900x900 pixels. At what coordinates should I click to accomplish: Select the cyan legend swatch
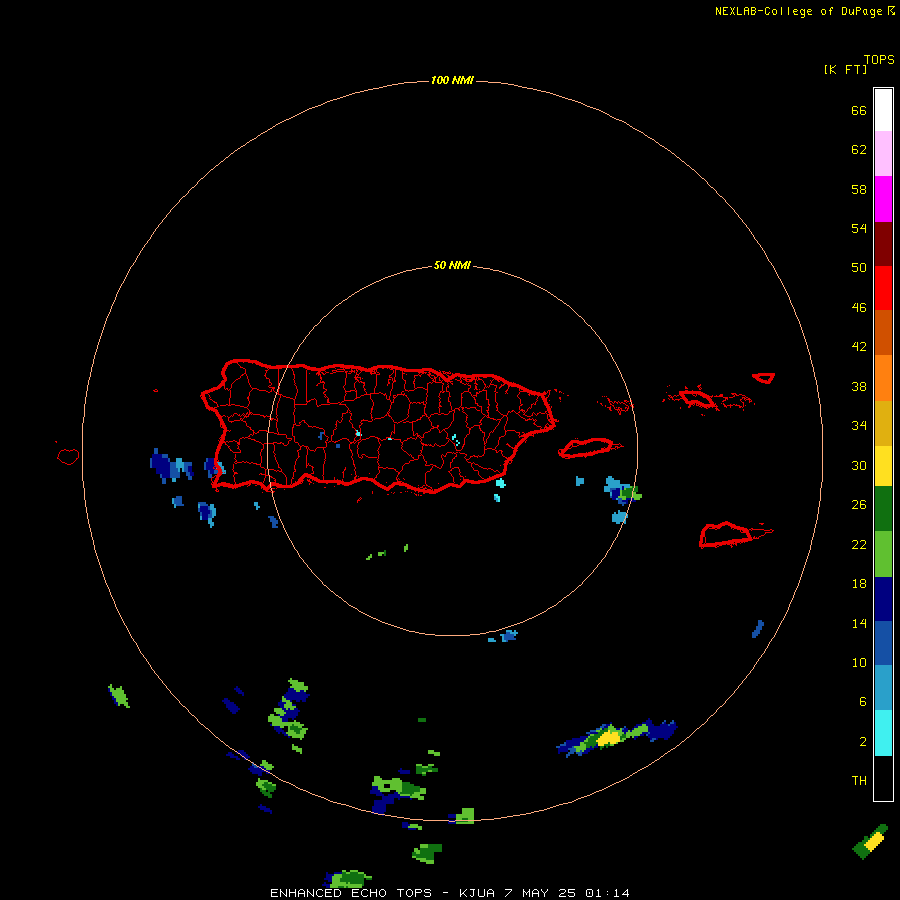[x=883, y=734]
